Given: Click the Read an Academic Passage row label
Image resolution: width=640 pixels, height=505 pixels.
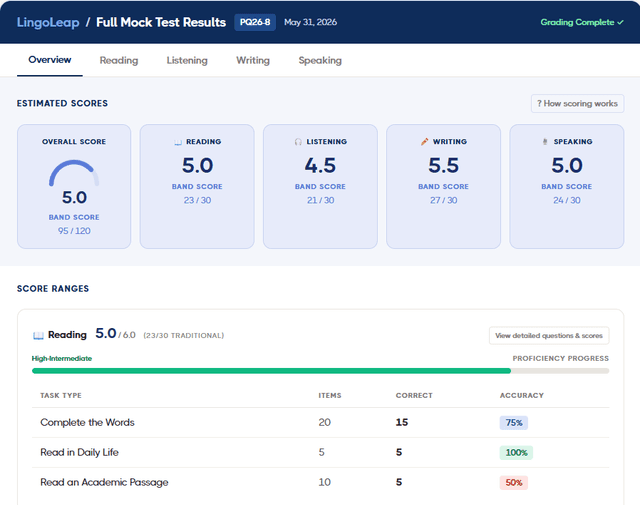Looking at the screenshot, I should tap(104, 482).
